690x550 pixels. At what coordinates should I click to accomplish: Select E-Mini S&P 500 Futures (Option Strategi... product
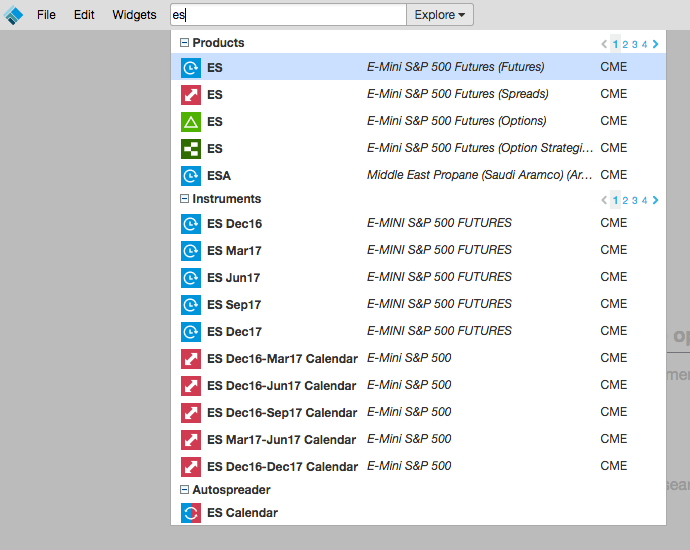(418, 148)
